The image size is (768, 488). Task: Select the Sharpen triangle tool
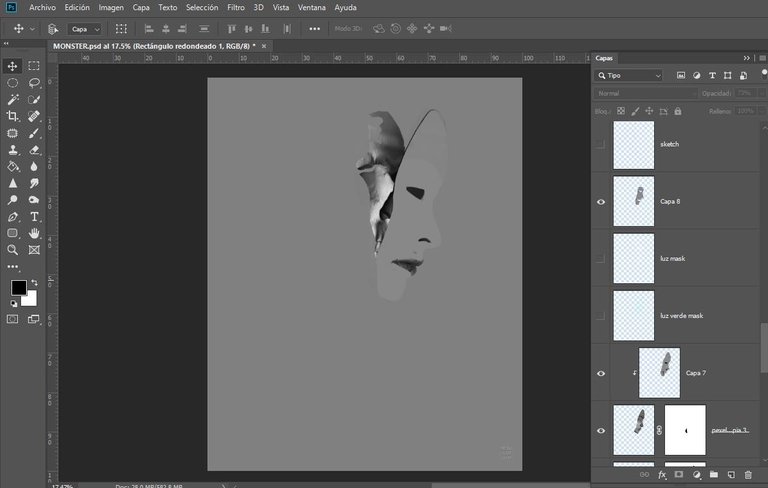pos(13,183)
